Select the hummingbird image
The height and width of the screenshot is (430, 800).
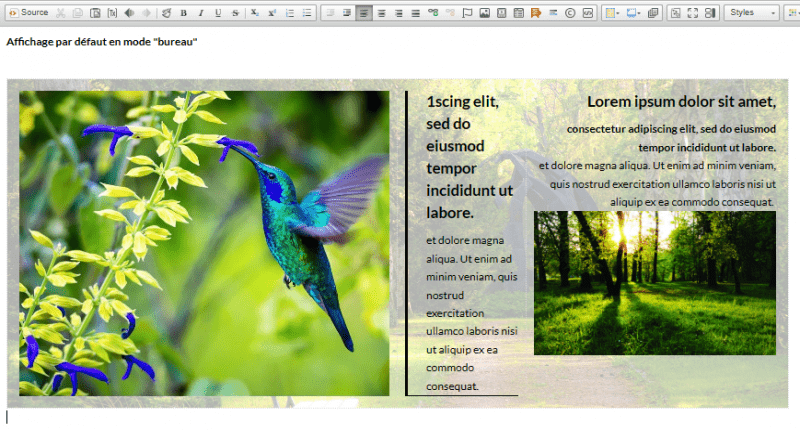click(x=204, y=243)
